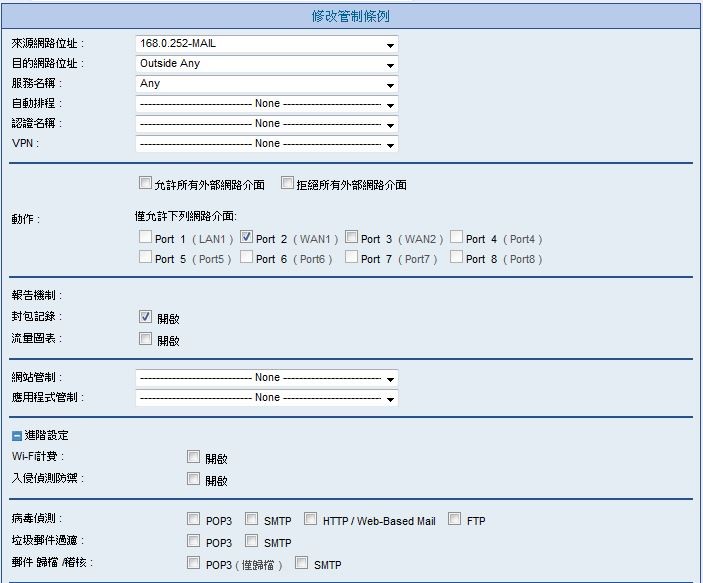Enable Port 5 (Port5) checkbox
Screen dimensions: 703x583
145,257
